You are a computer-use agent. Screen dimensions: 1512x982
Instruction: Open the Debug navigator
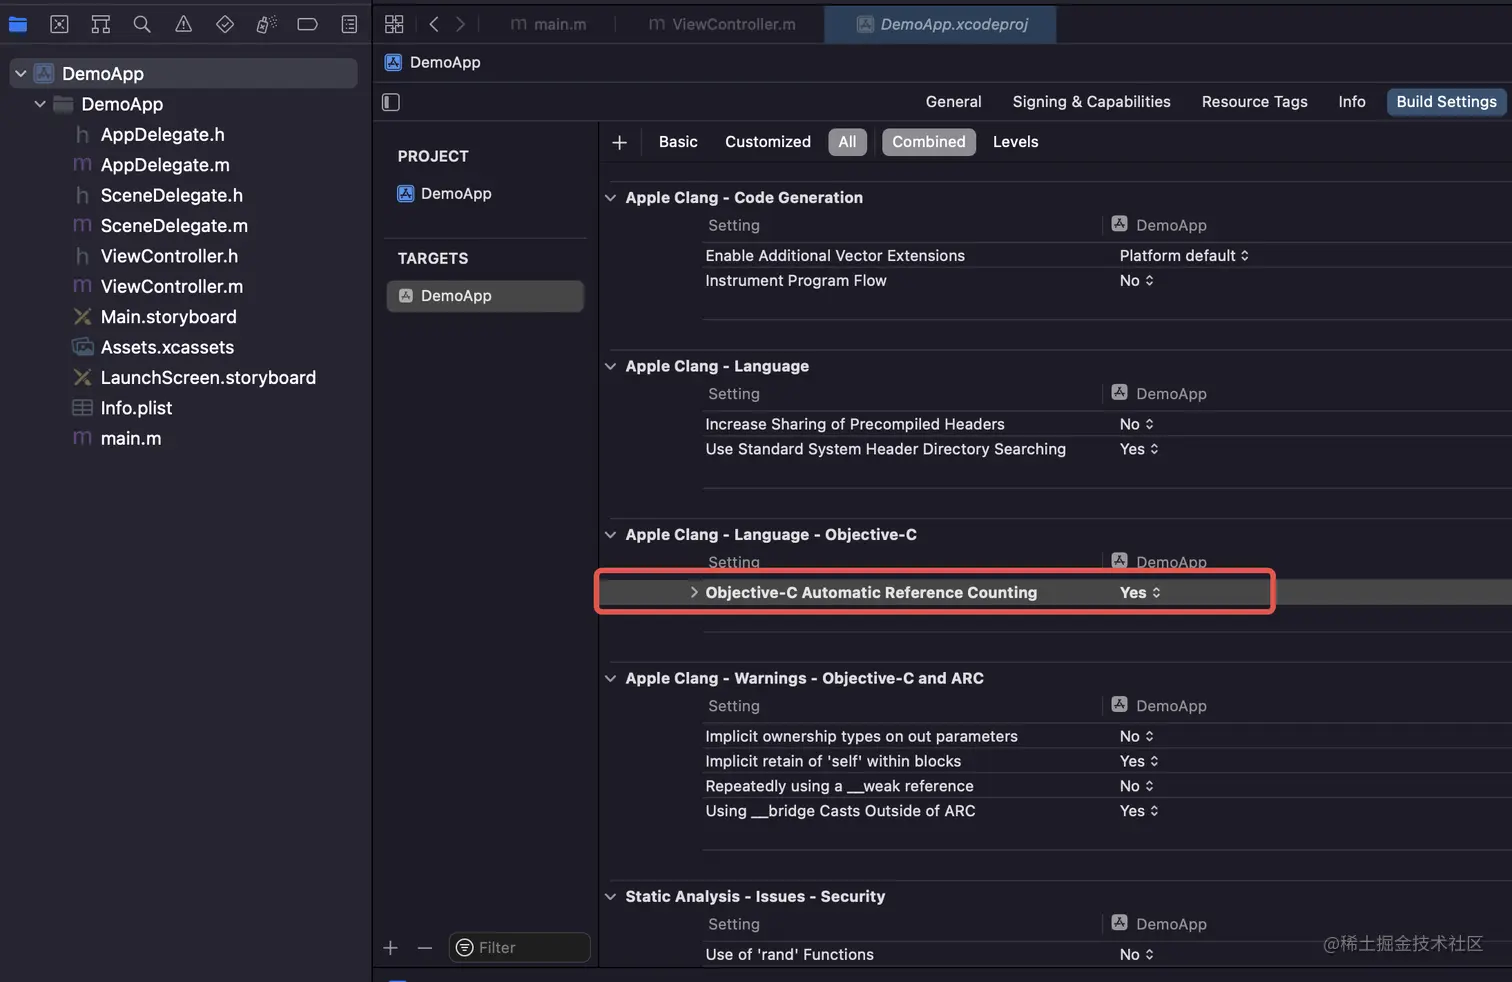point(266,24)
